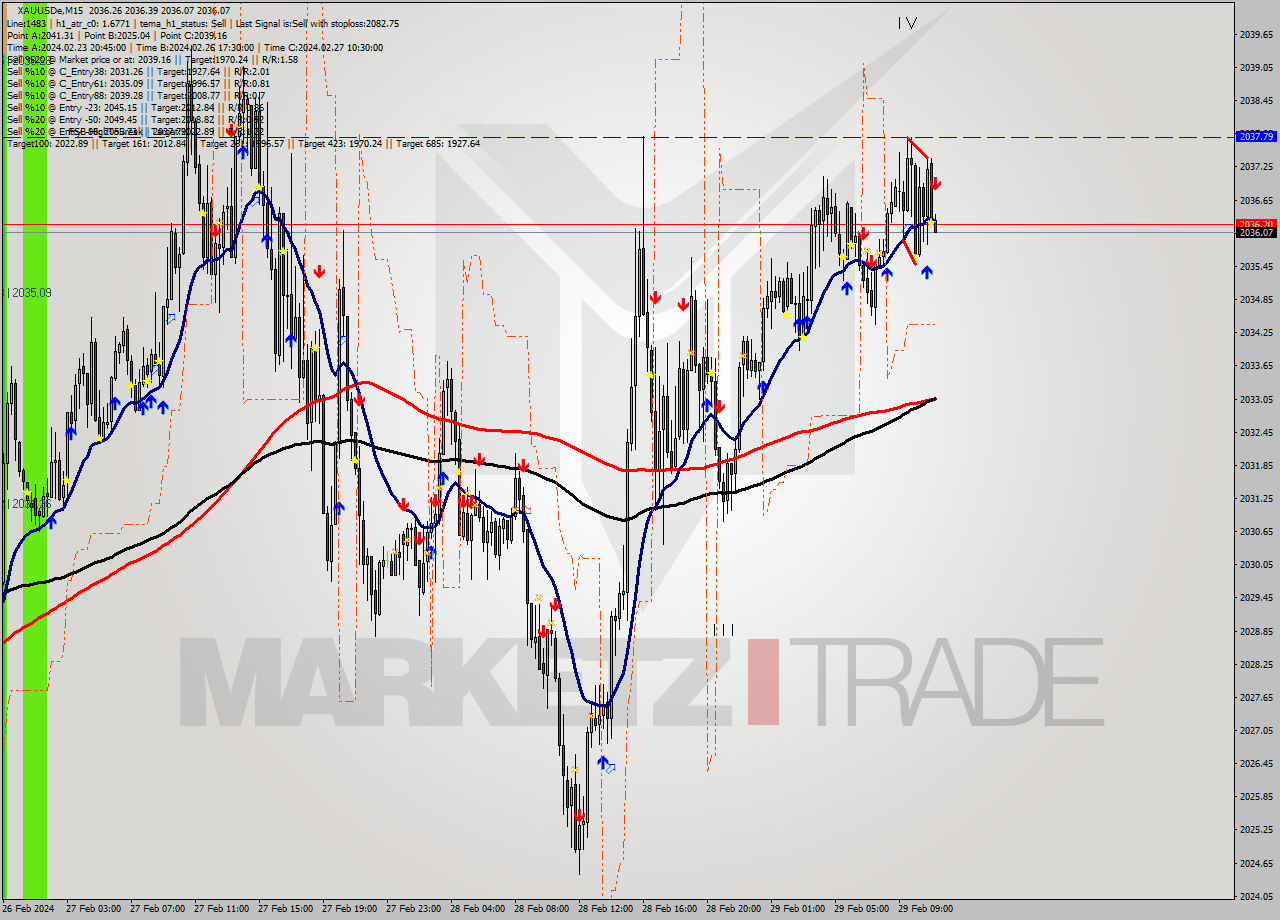
Task: Click the 26 Feb 2024 time axis label
Action: click(x=29, y=909)
